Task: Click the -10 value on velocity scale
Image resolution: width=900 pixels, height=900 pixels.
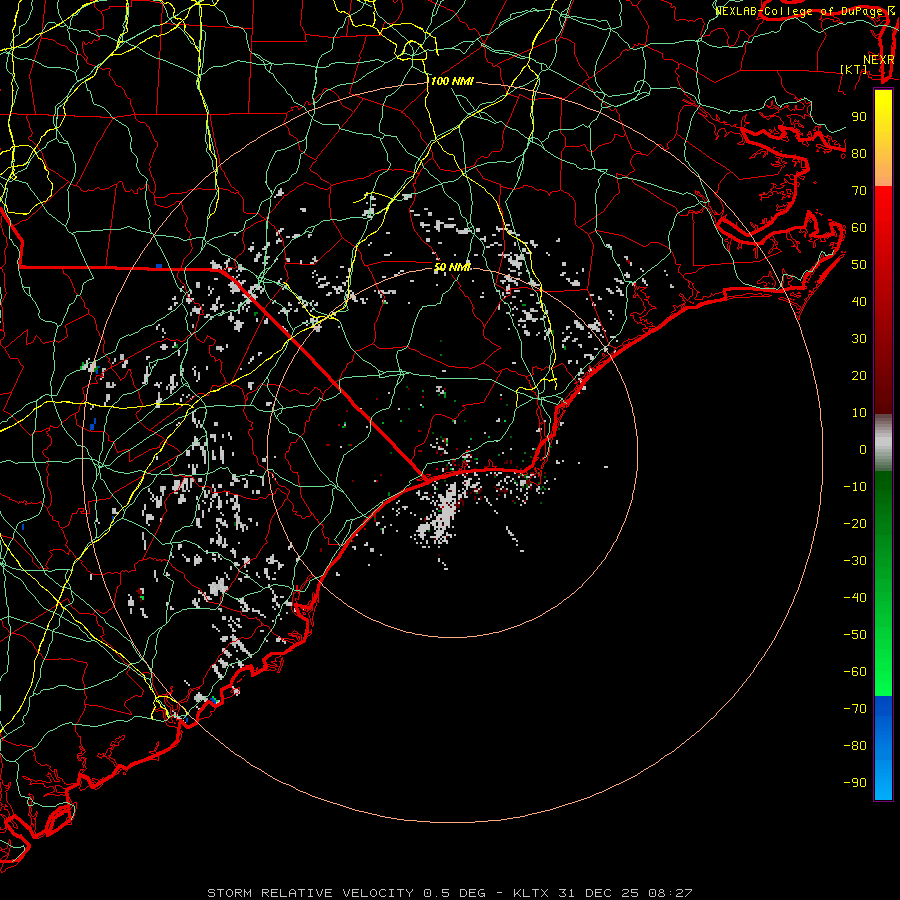Action: click(x=855, y=487)
